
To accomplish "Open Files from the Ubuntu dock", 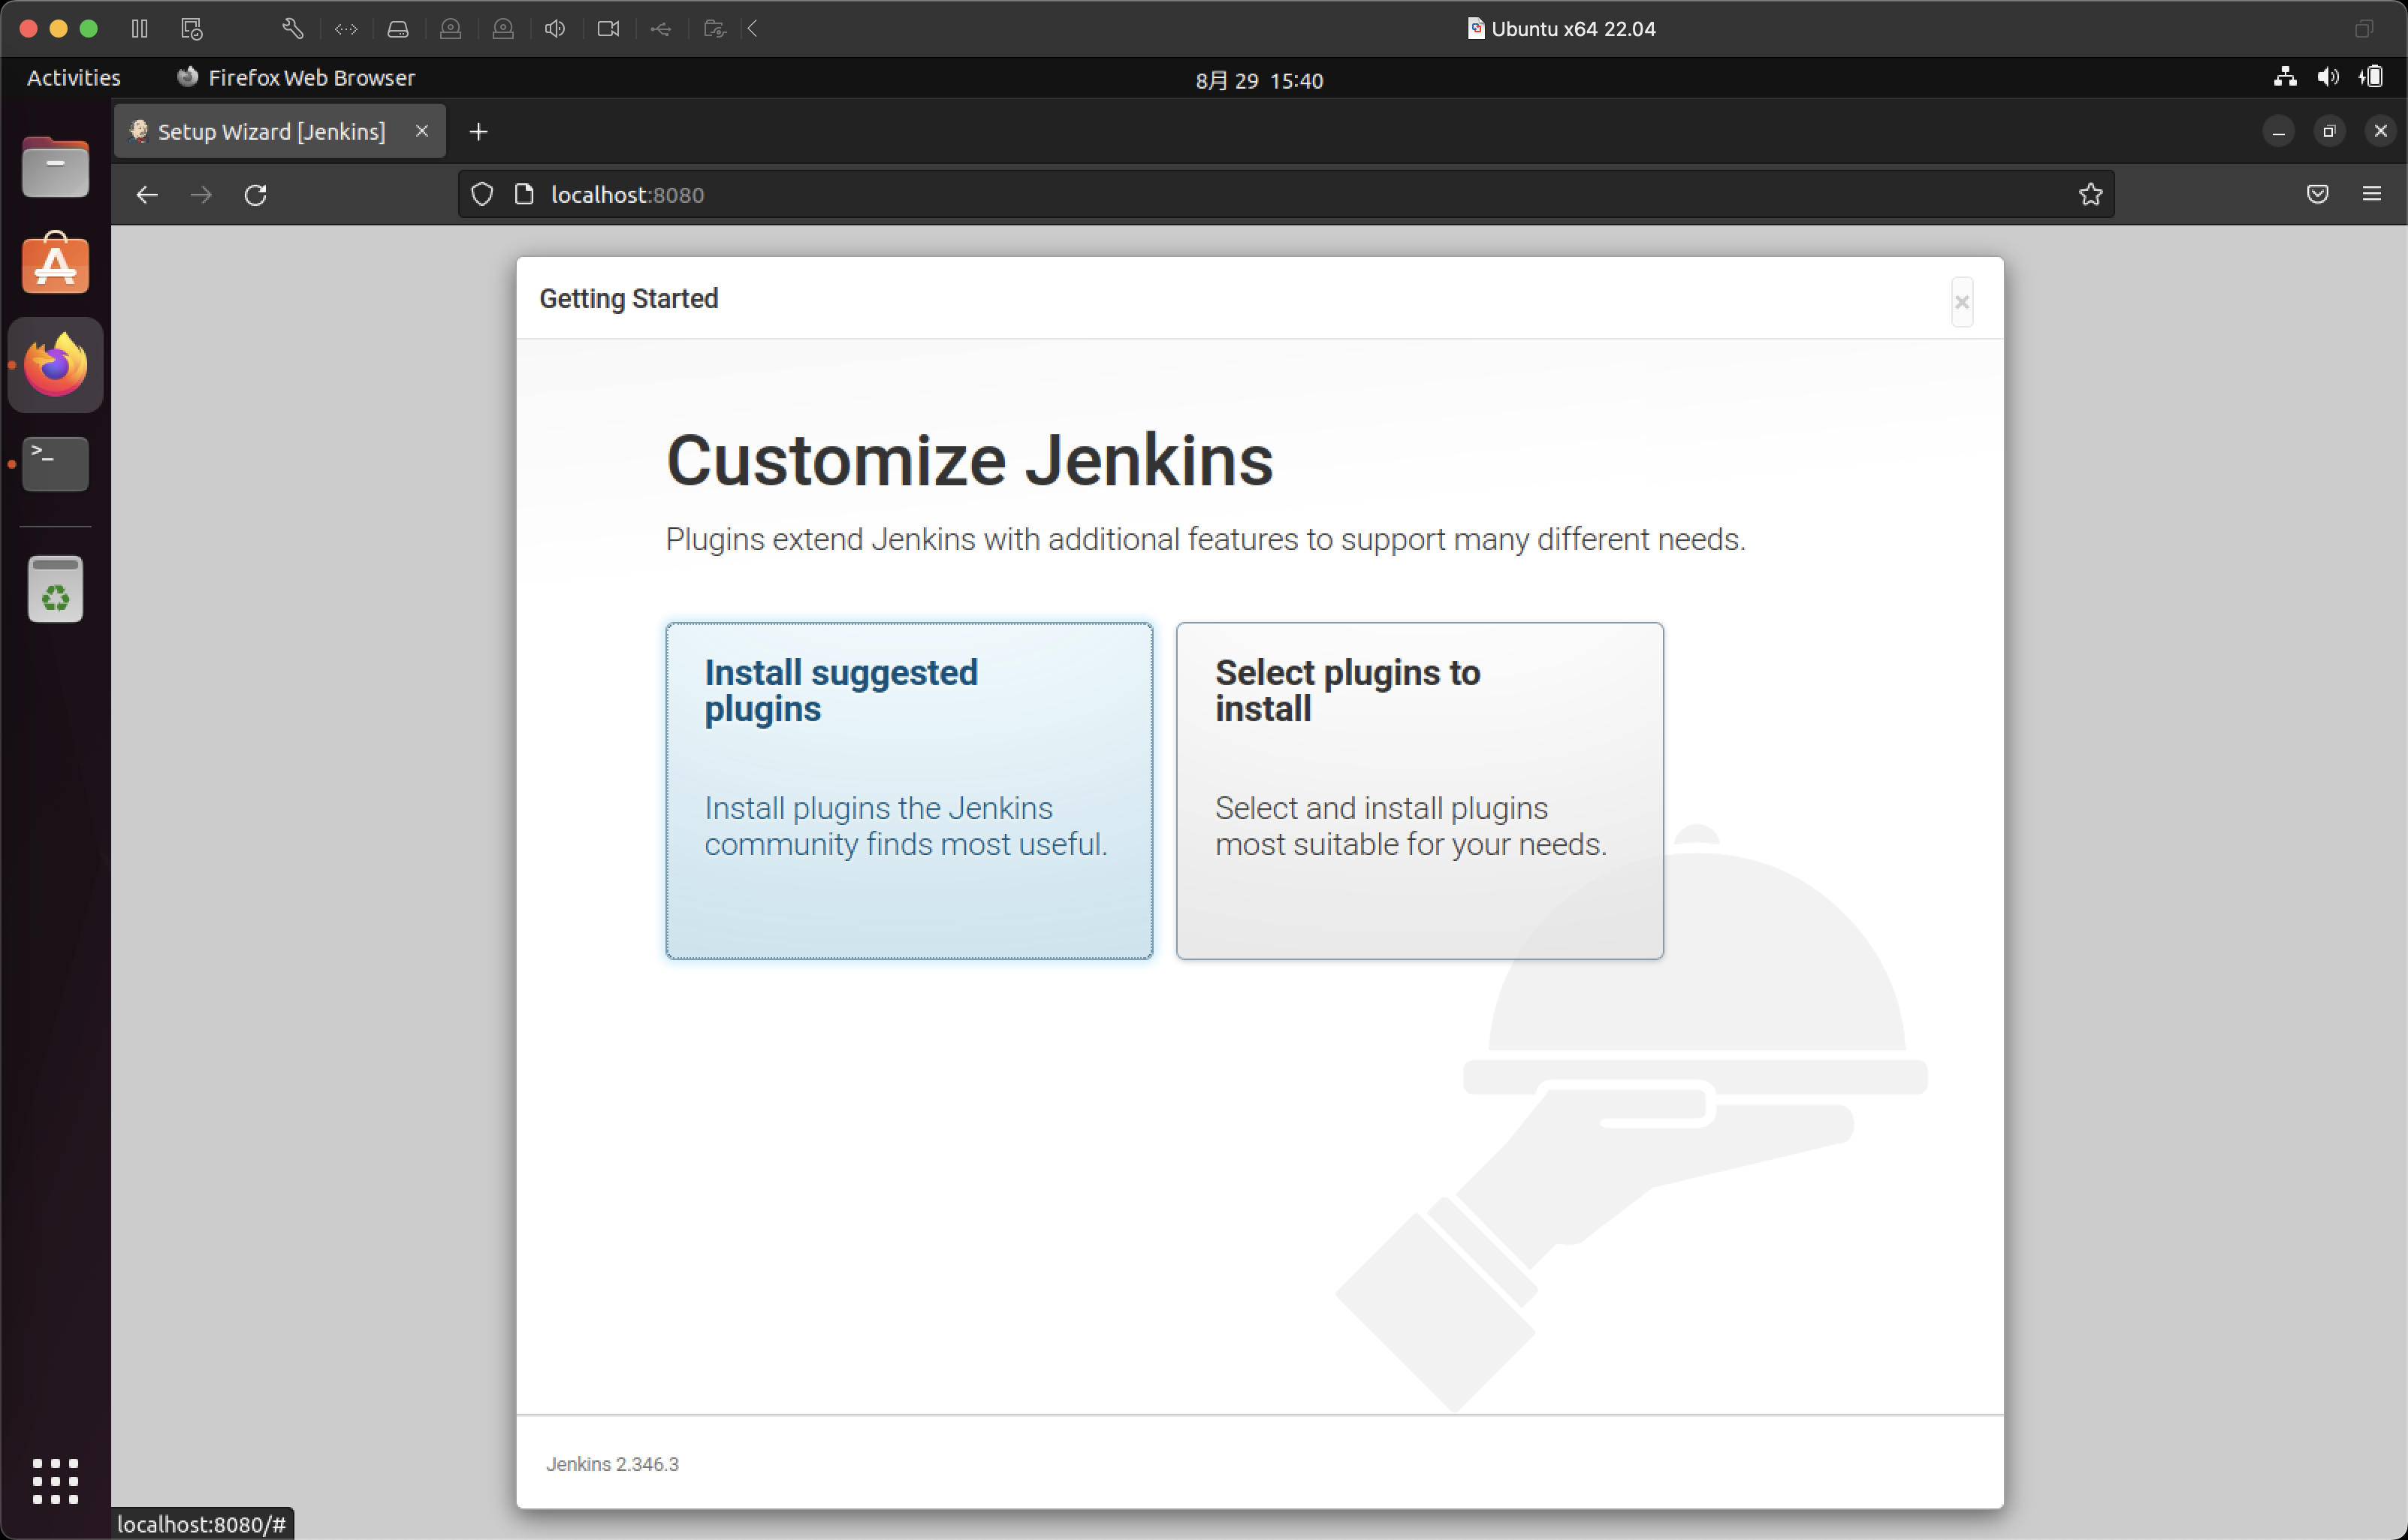I will click(55, 167).
